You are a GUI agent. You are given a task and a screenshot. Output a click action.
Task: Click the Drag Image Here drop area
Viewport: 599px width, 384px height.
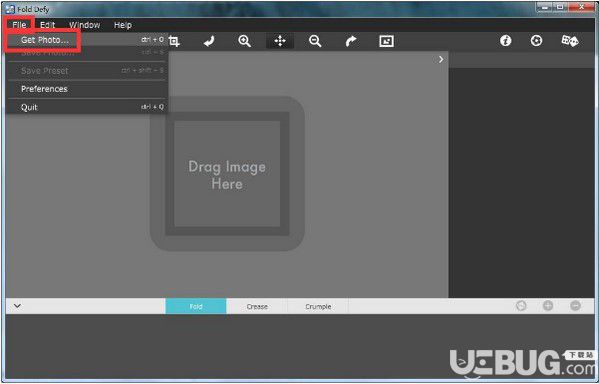[227, 174]
